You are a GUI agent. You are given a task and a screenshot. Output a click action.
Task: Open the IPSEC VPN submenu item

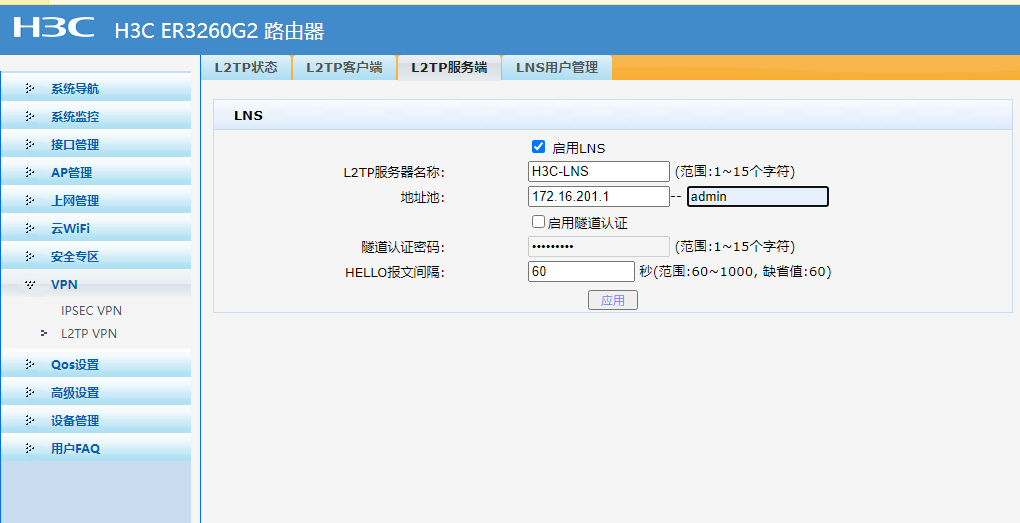tap(91, 310)
